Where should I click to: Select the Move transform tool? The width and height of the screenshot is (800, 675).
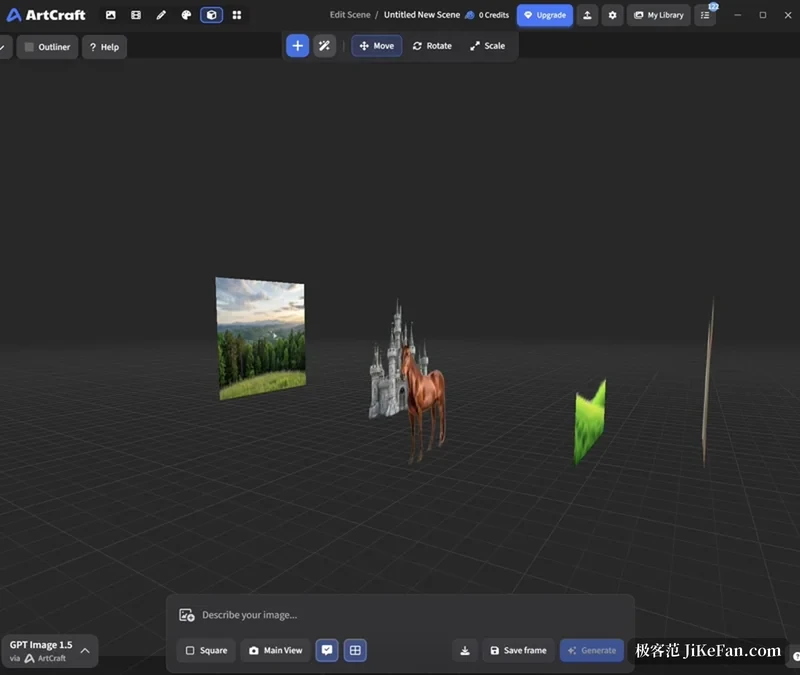377,46
